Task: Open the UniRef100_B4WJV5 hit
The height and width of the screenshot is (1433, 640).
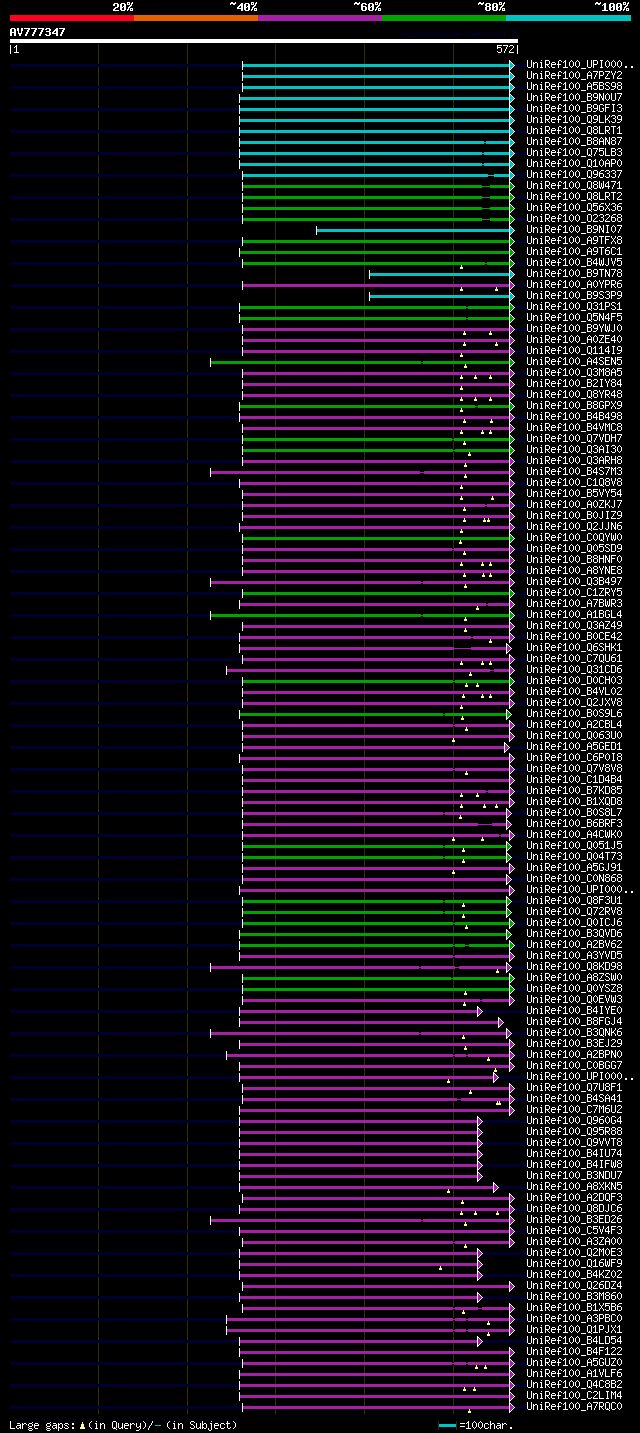Action: (574, 263)
